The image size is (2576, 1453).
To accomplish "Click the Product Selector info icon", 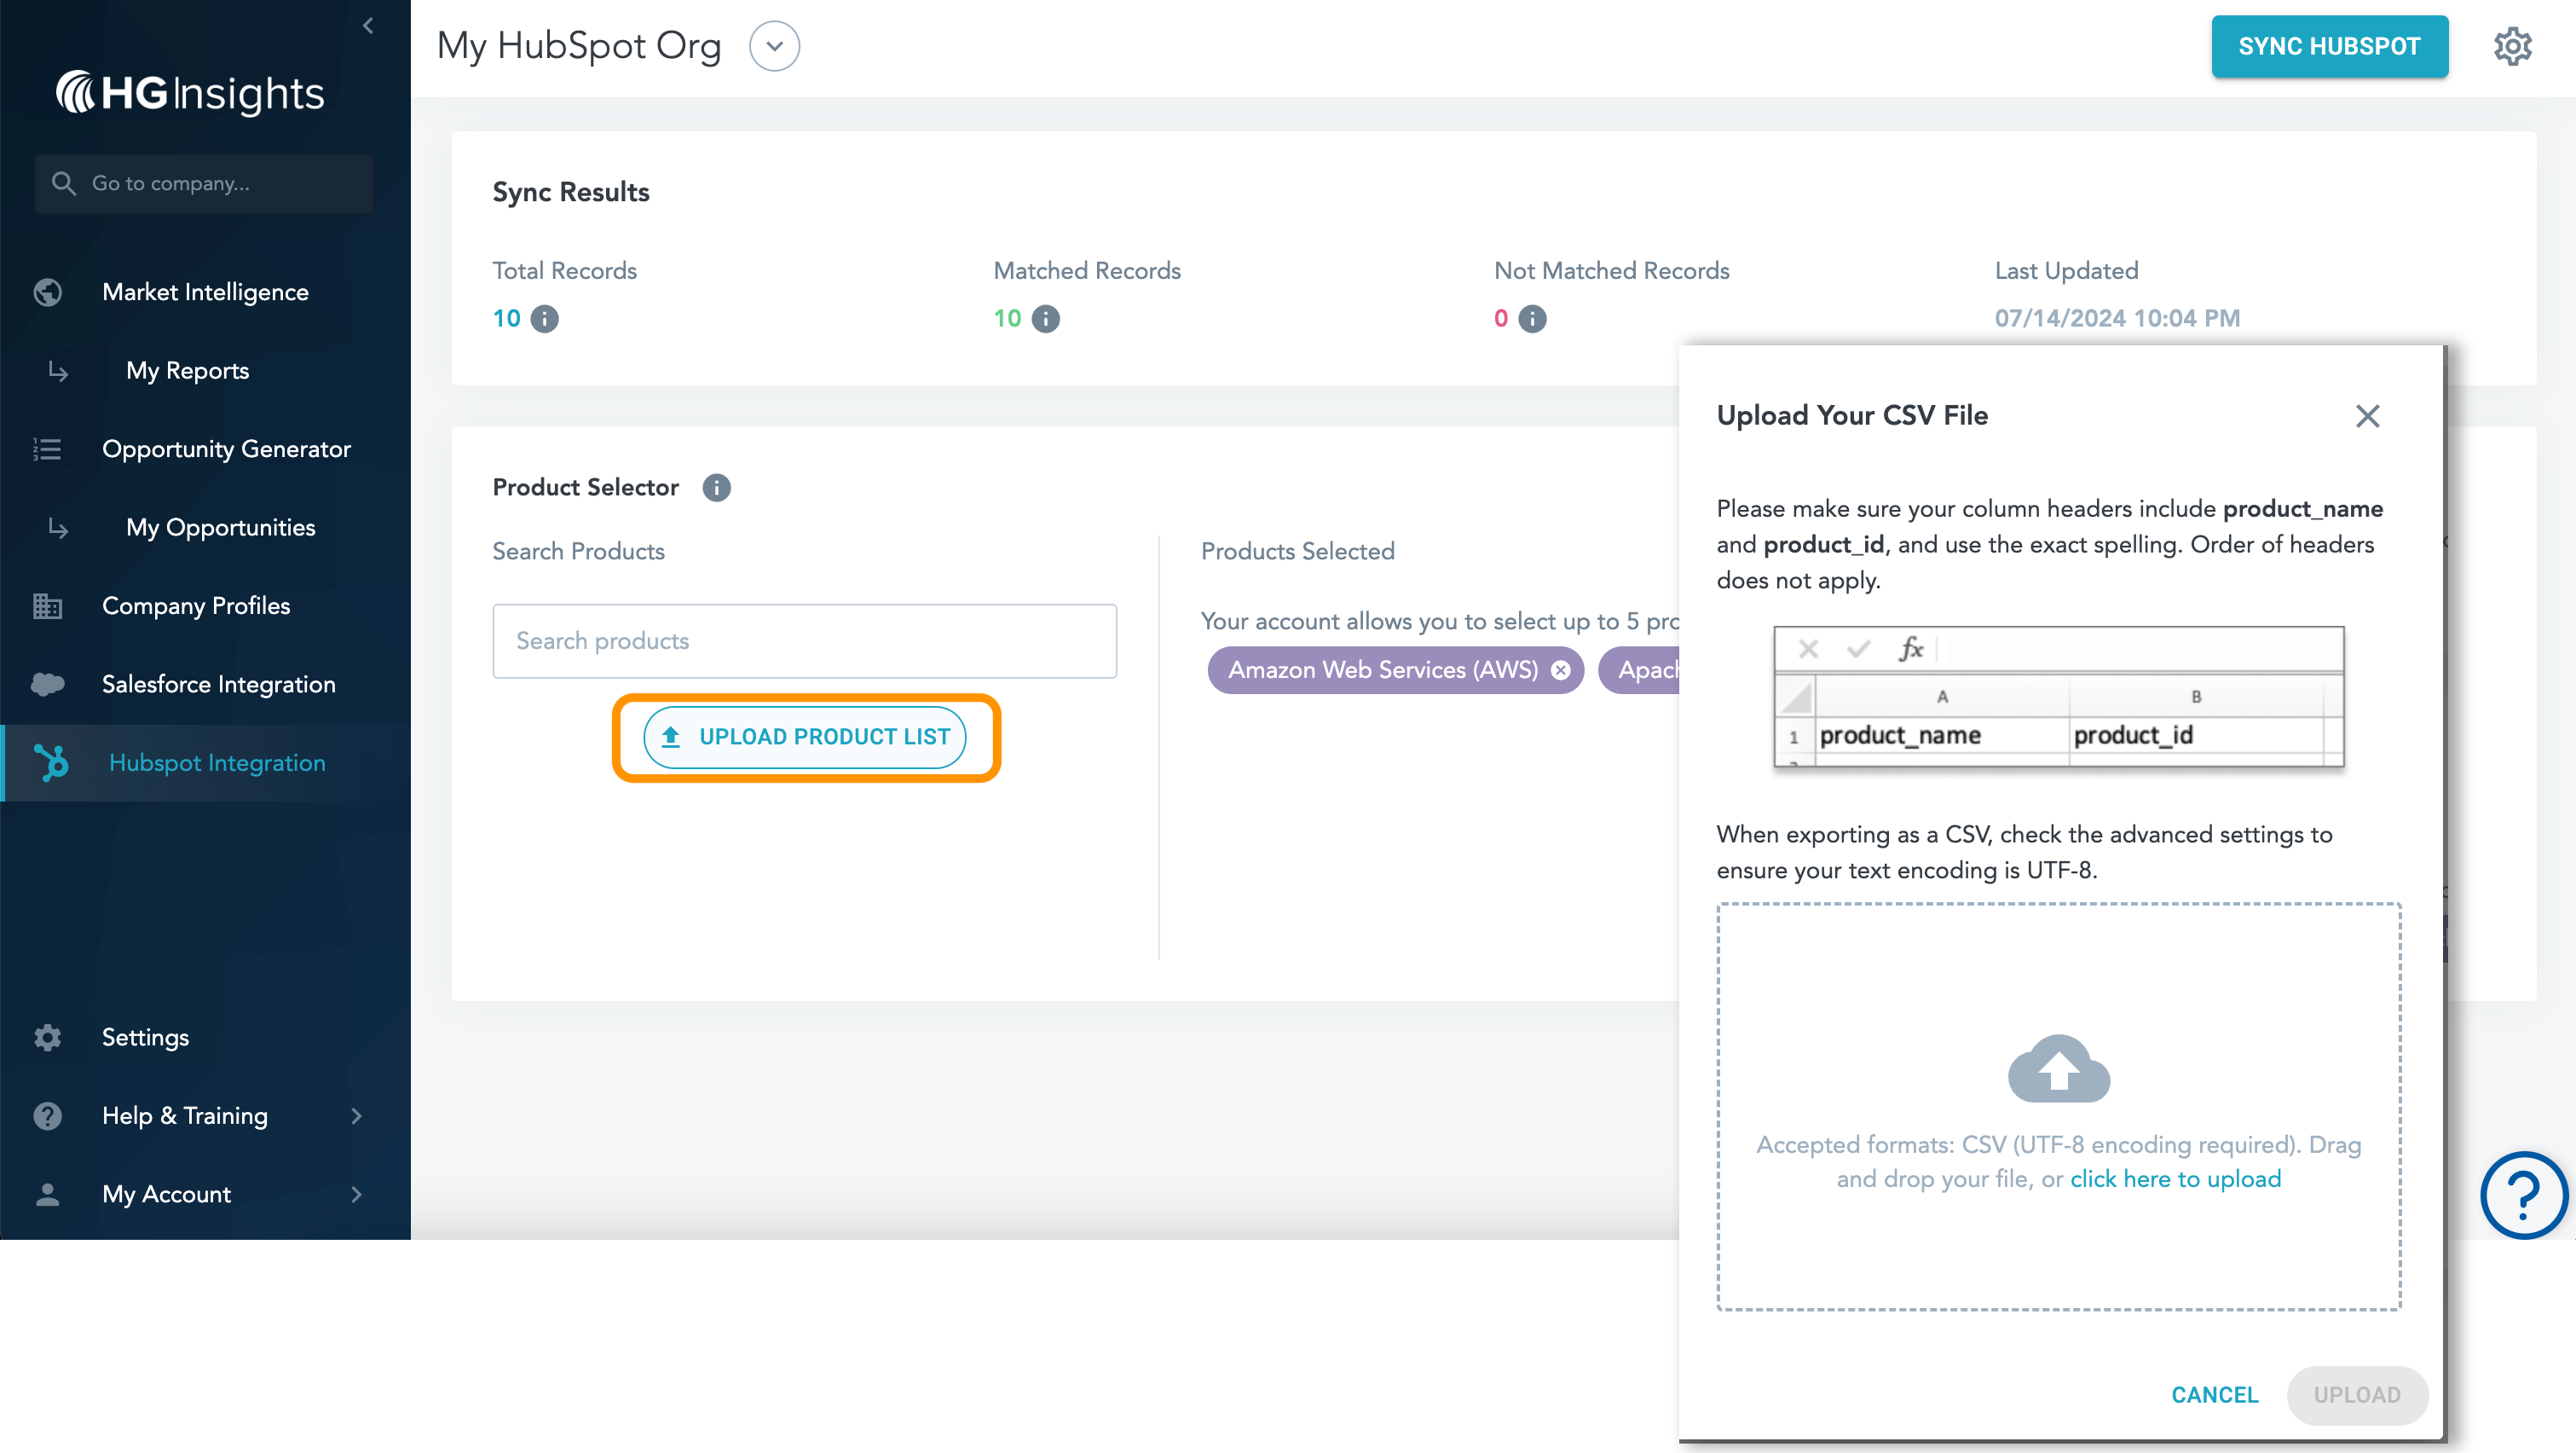I will pyautogui.click(x=716, y=488).
